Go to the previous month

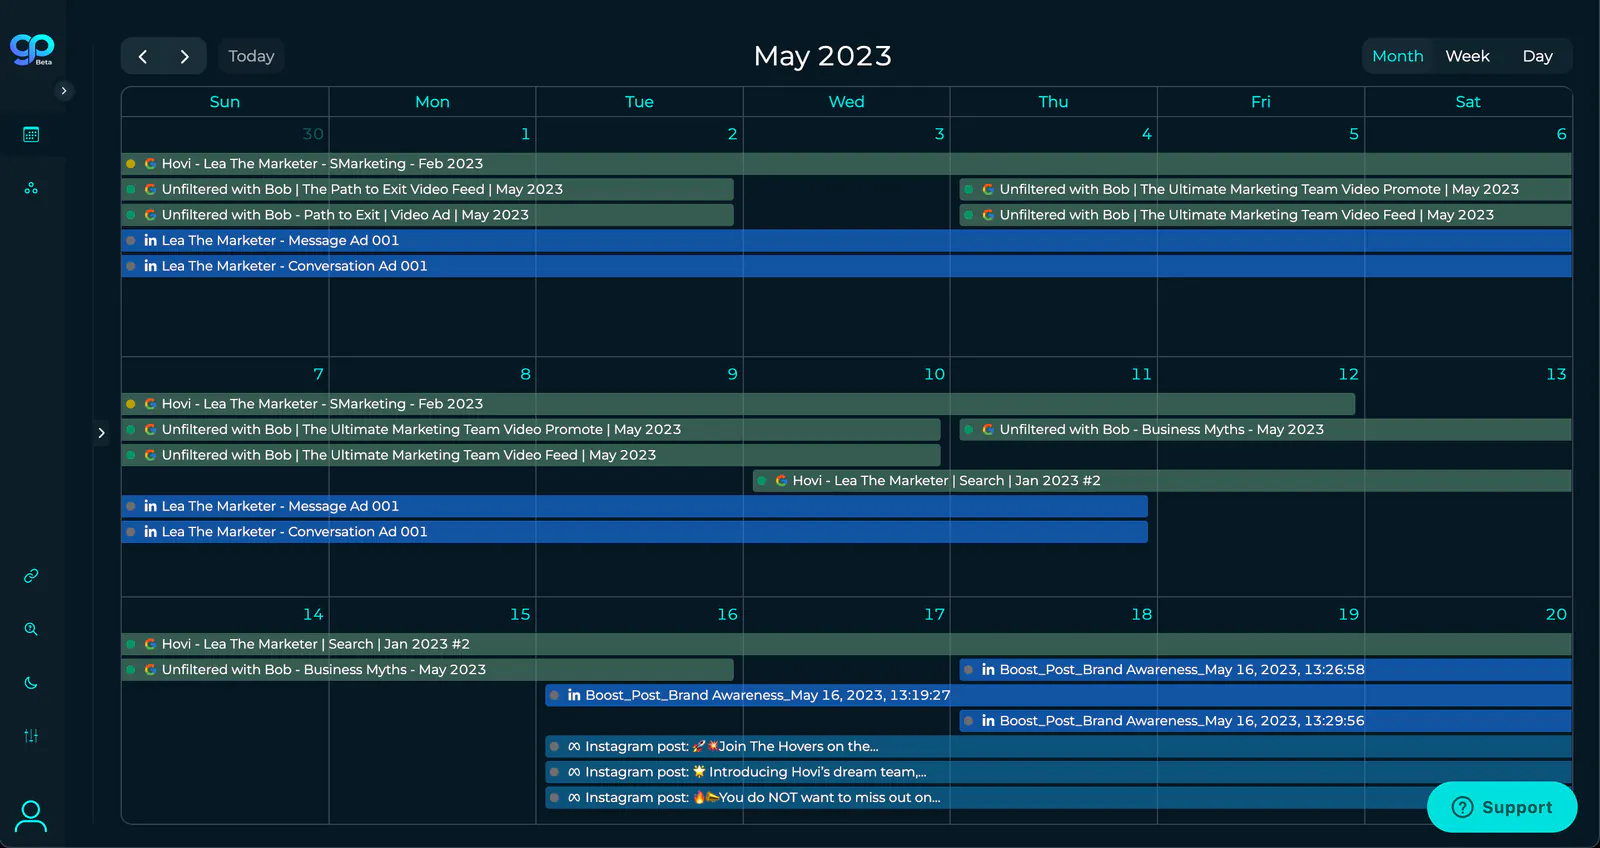click(x=143, y=56)
